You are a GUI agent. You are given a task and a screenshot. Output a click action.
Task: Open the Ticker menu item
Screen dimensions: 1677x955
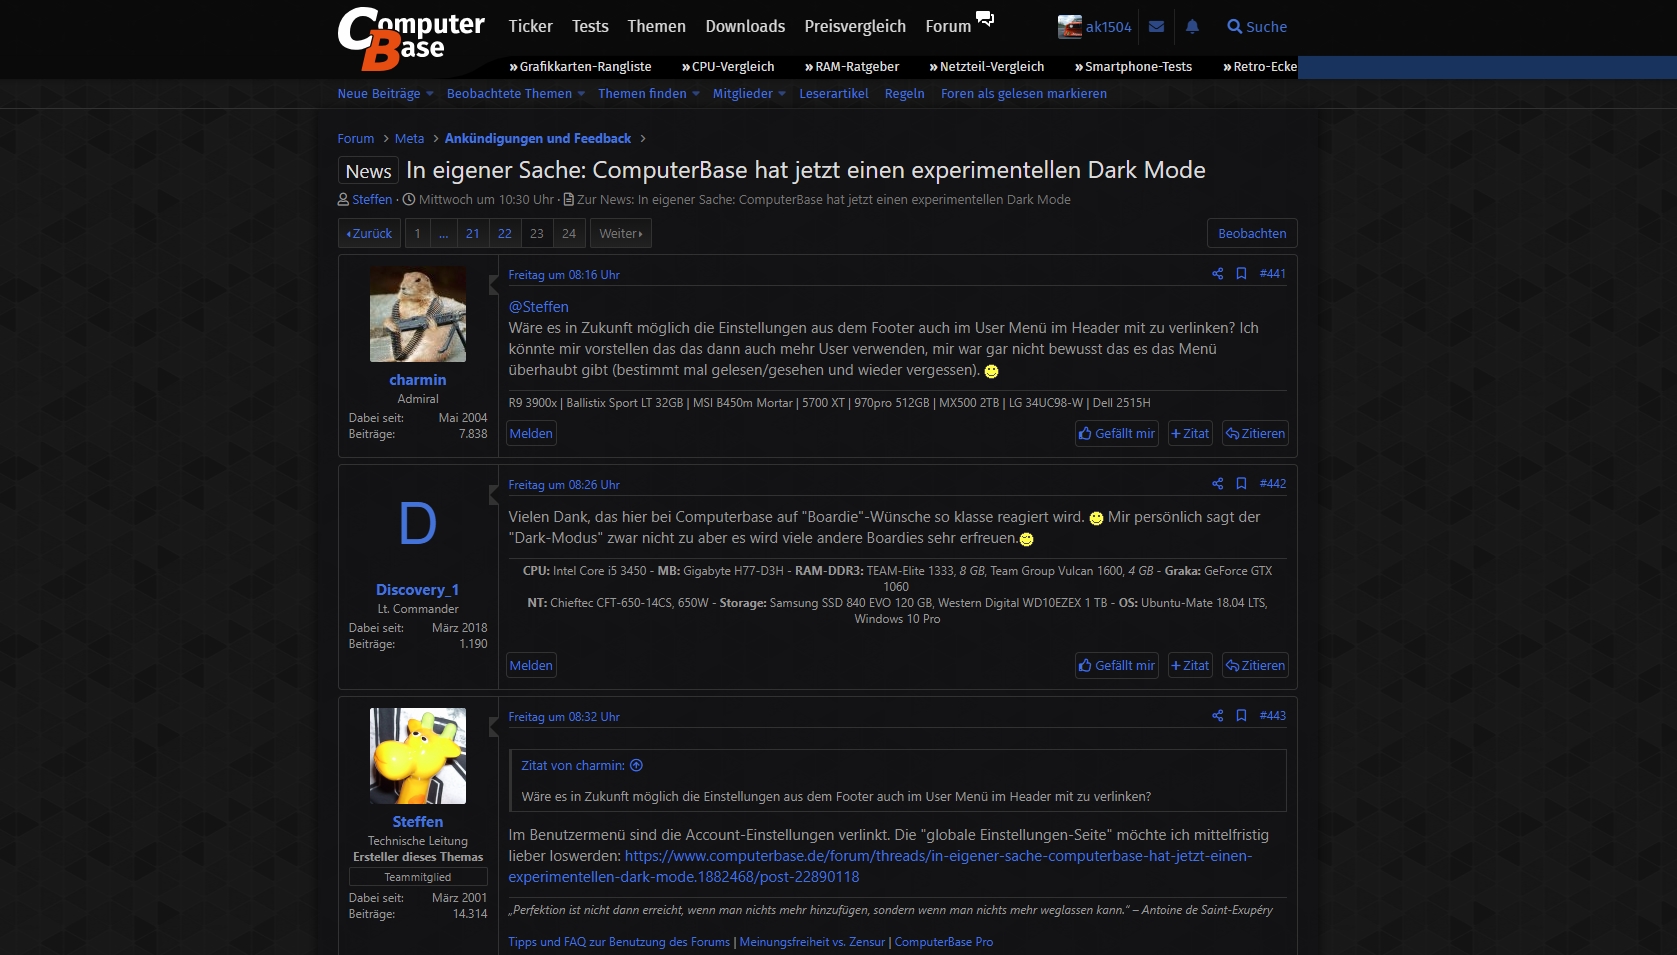pos(530,27)
